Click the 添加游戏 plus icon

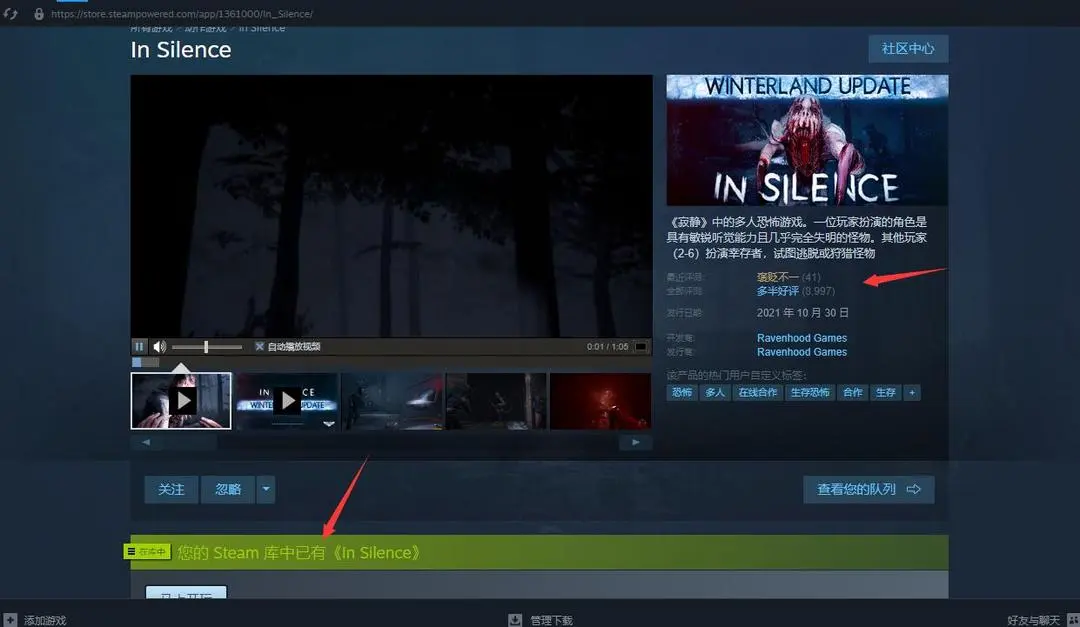[10, 620]
